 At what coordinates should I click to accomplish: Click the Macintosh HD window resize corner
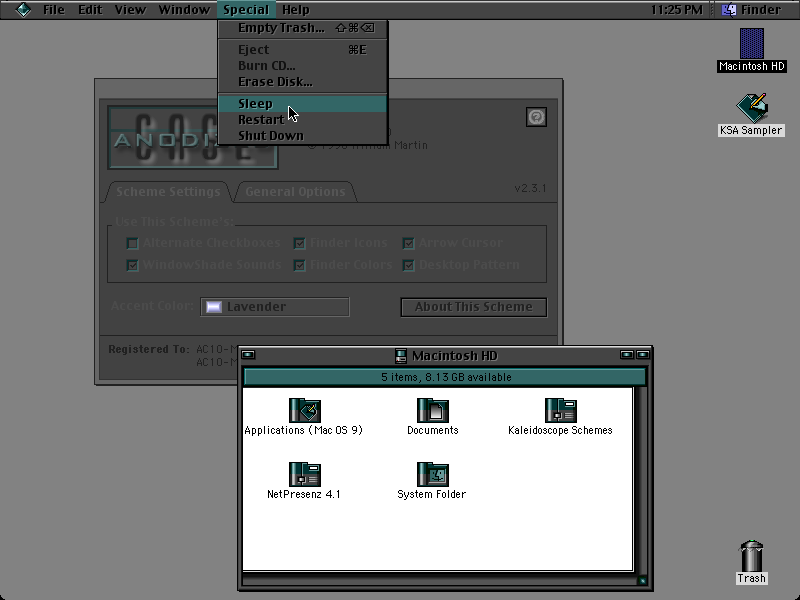(x=642, y=580)
